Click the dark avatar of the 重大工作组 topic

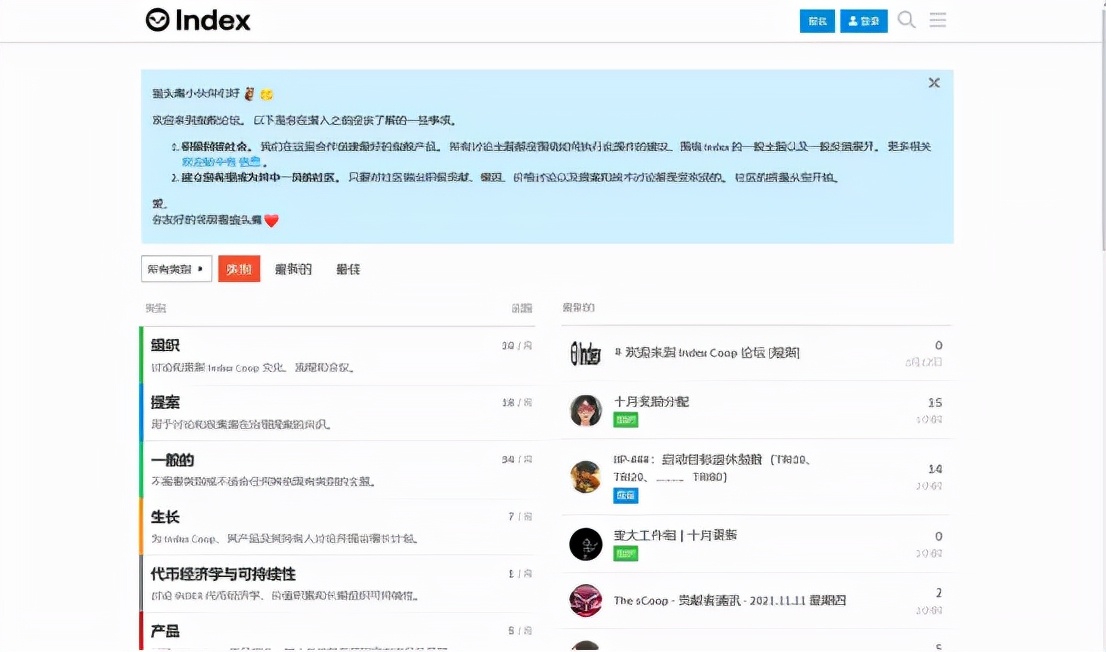click(586, 543)
